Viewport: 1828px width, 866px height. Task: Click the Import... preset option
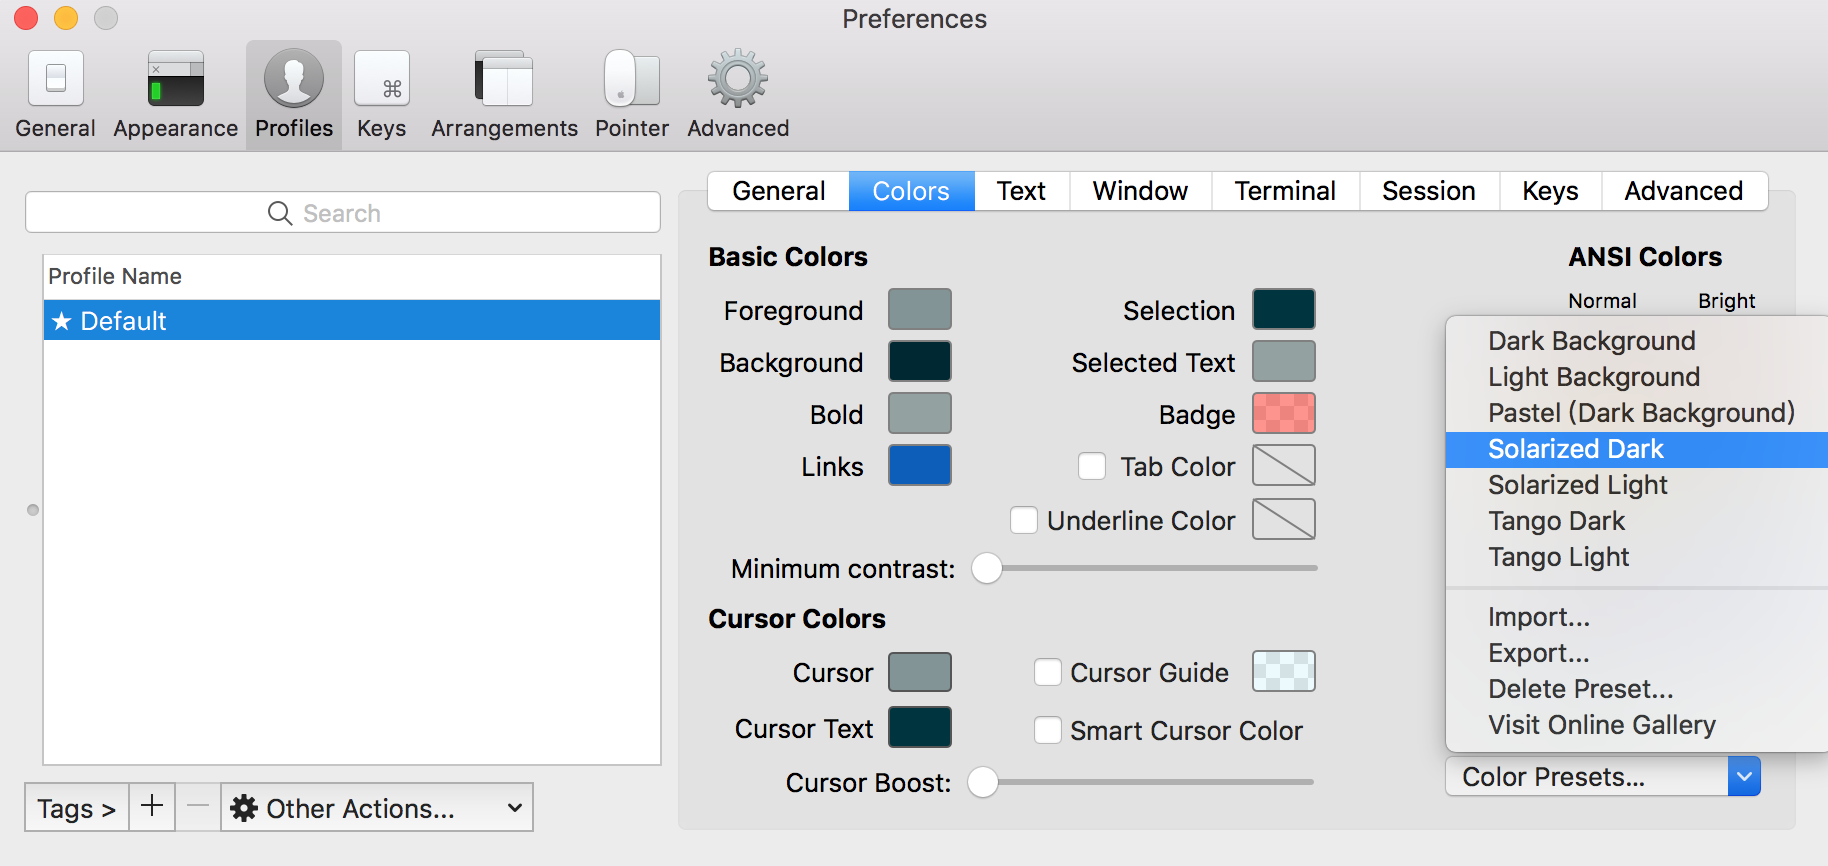(1538, 617)
